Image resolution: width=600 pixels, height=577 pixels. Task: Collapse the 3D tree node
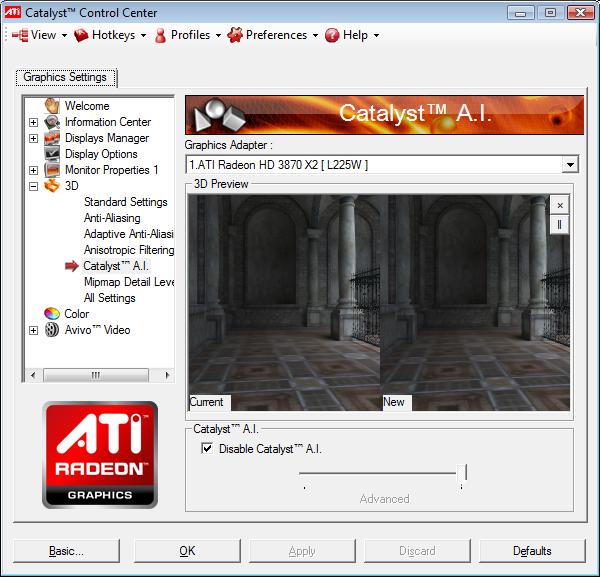(x=33, y=186)
